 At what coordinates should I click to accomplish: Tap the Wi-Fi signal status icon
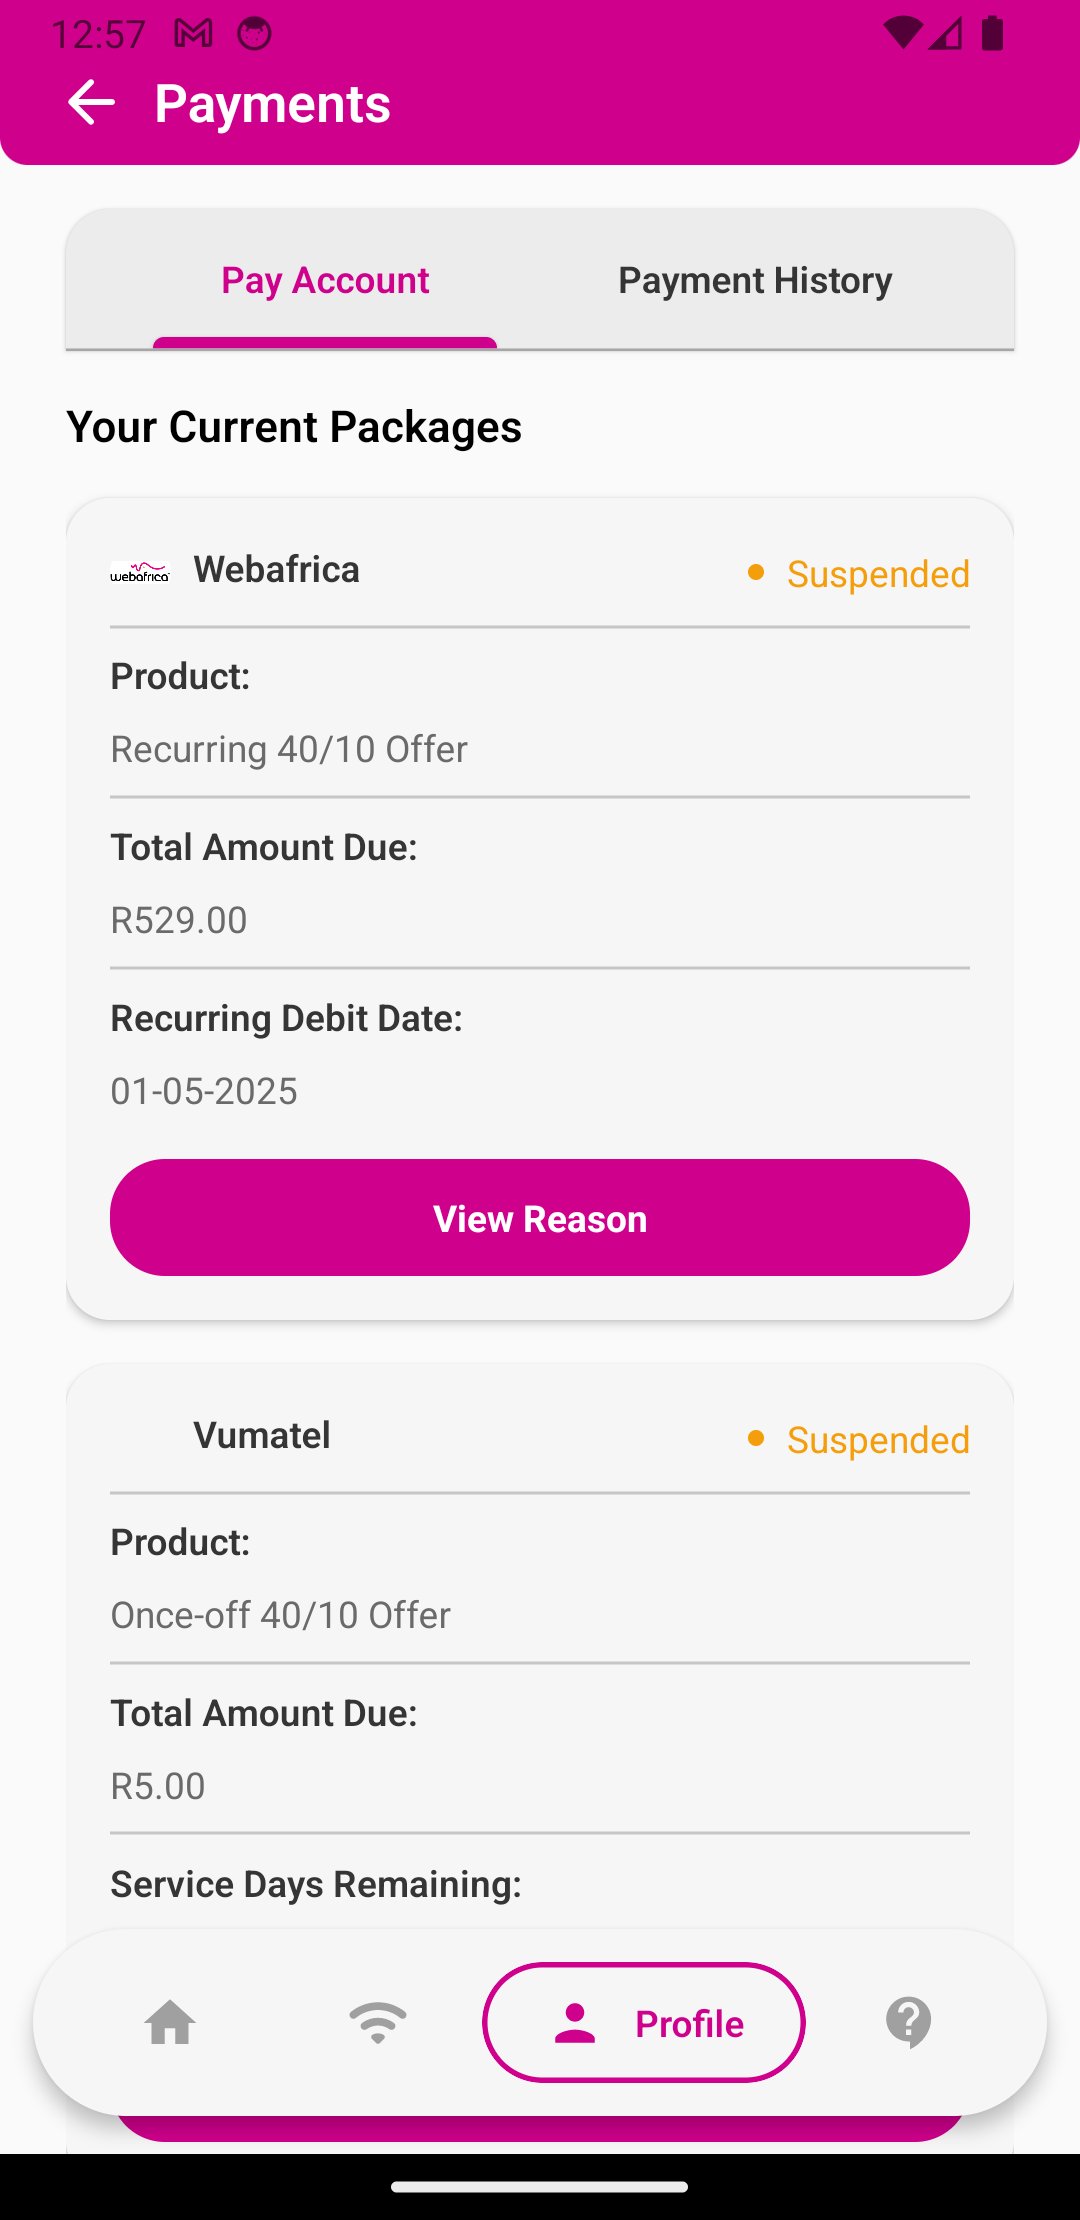coord(902,34)
